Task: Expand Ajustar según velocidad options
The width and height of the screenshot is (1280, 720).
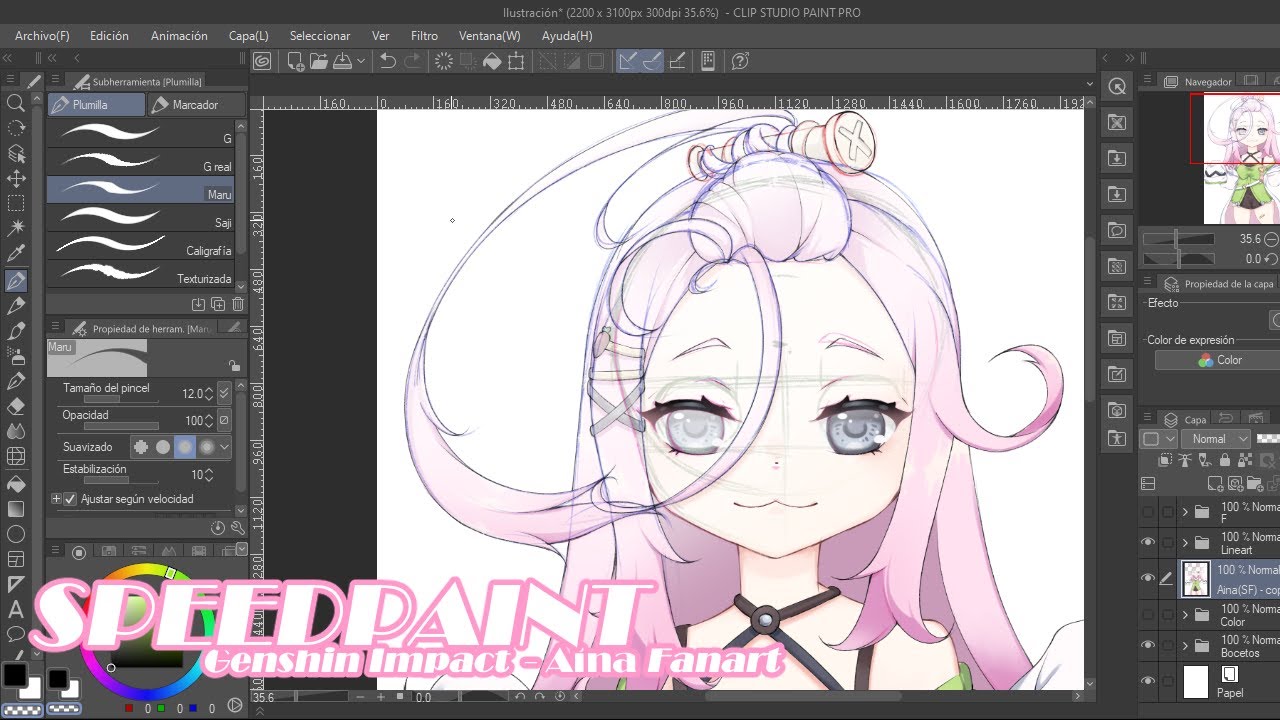Action: (x=56, y=499)
